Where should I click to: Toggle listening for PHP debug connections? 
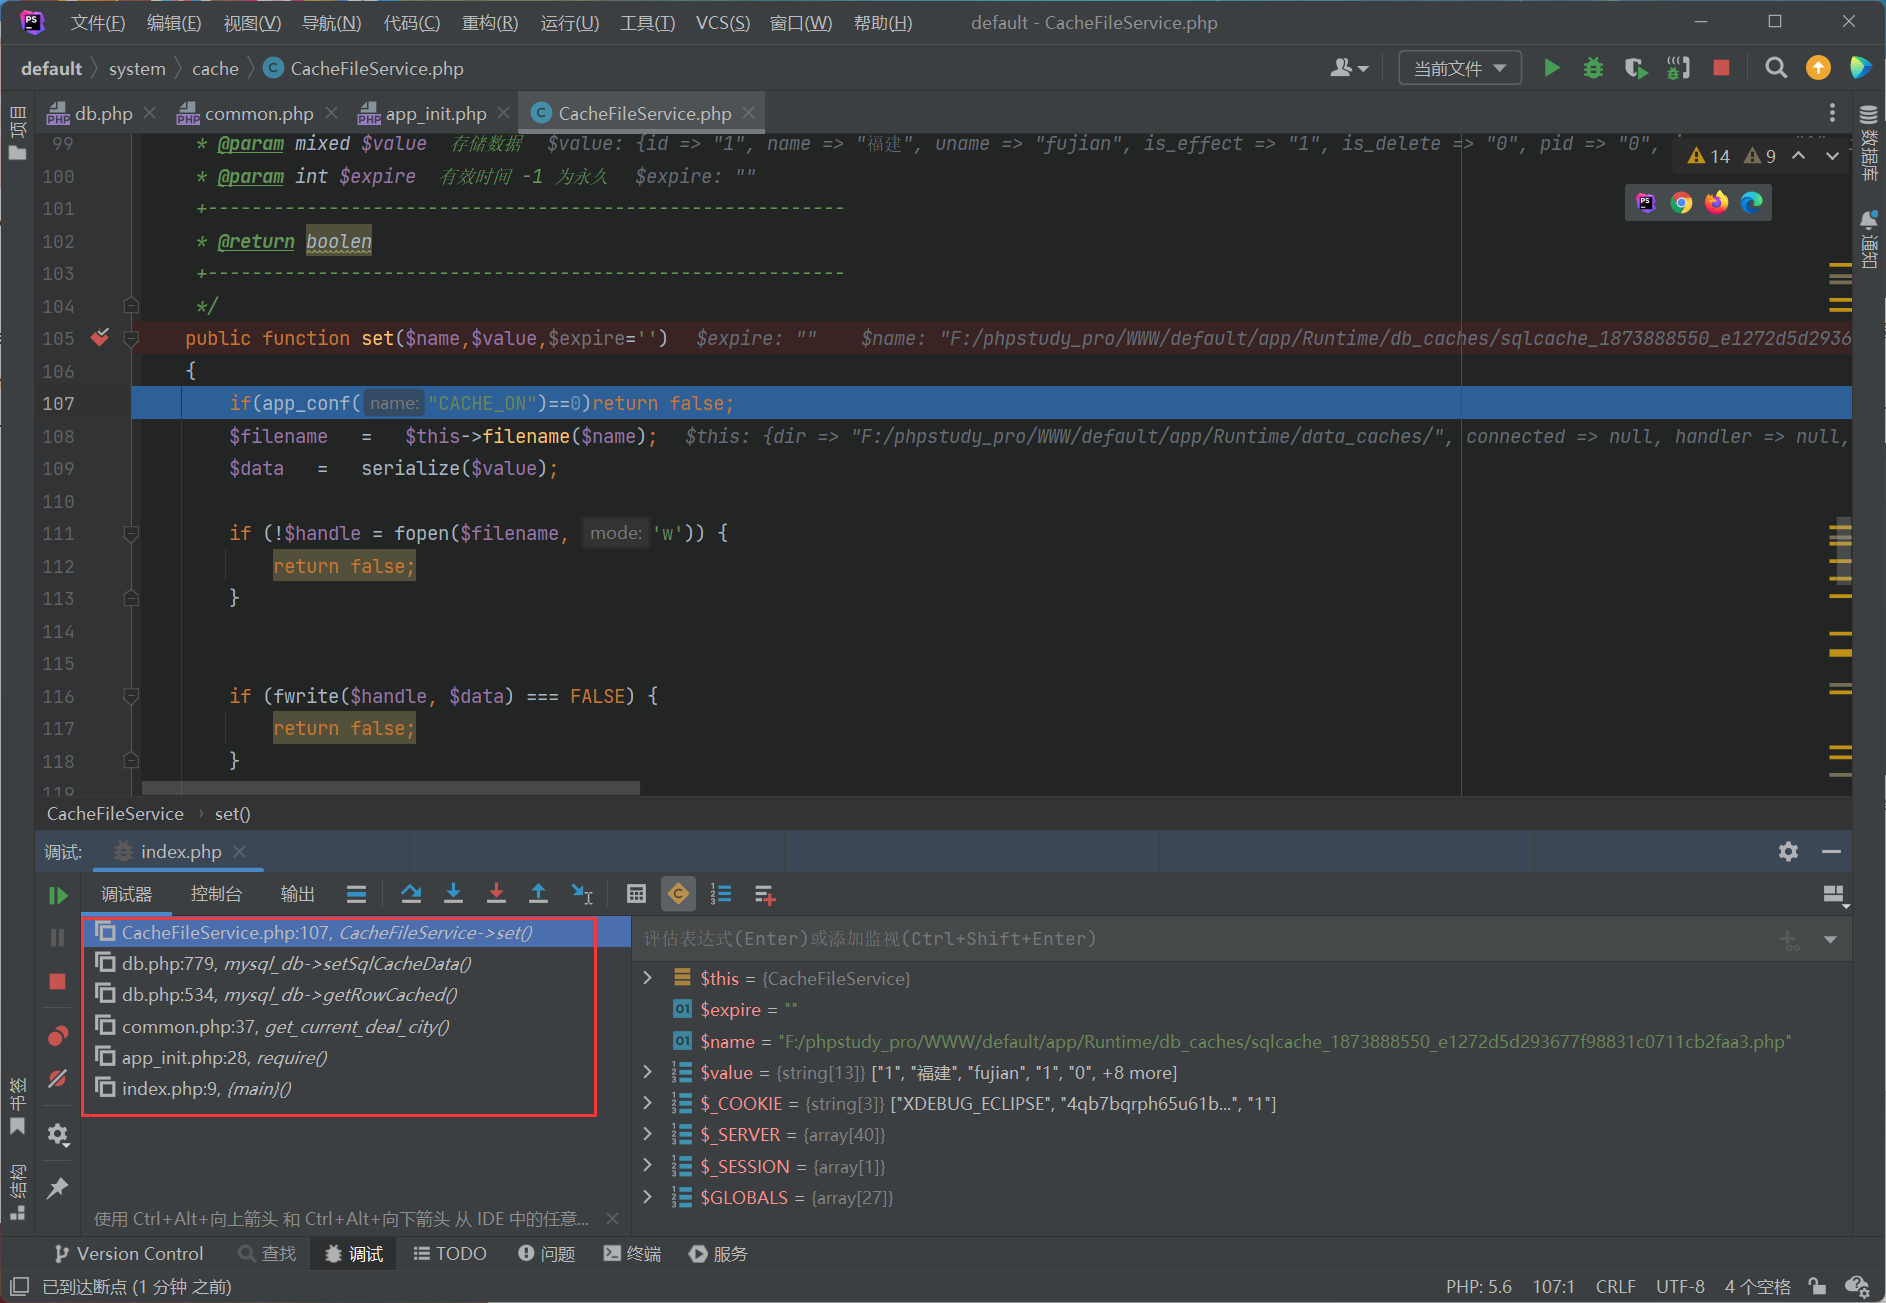click(x=1678, y=68)
